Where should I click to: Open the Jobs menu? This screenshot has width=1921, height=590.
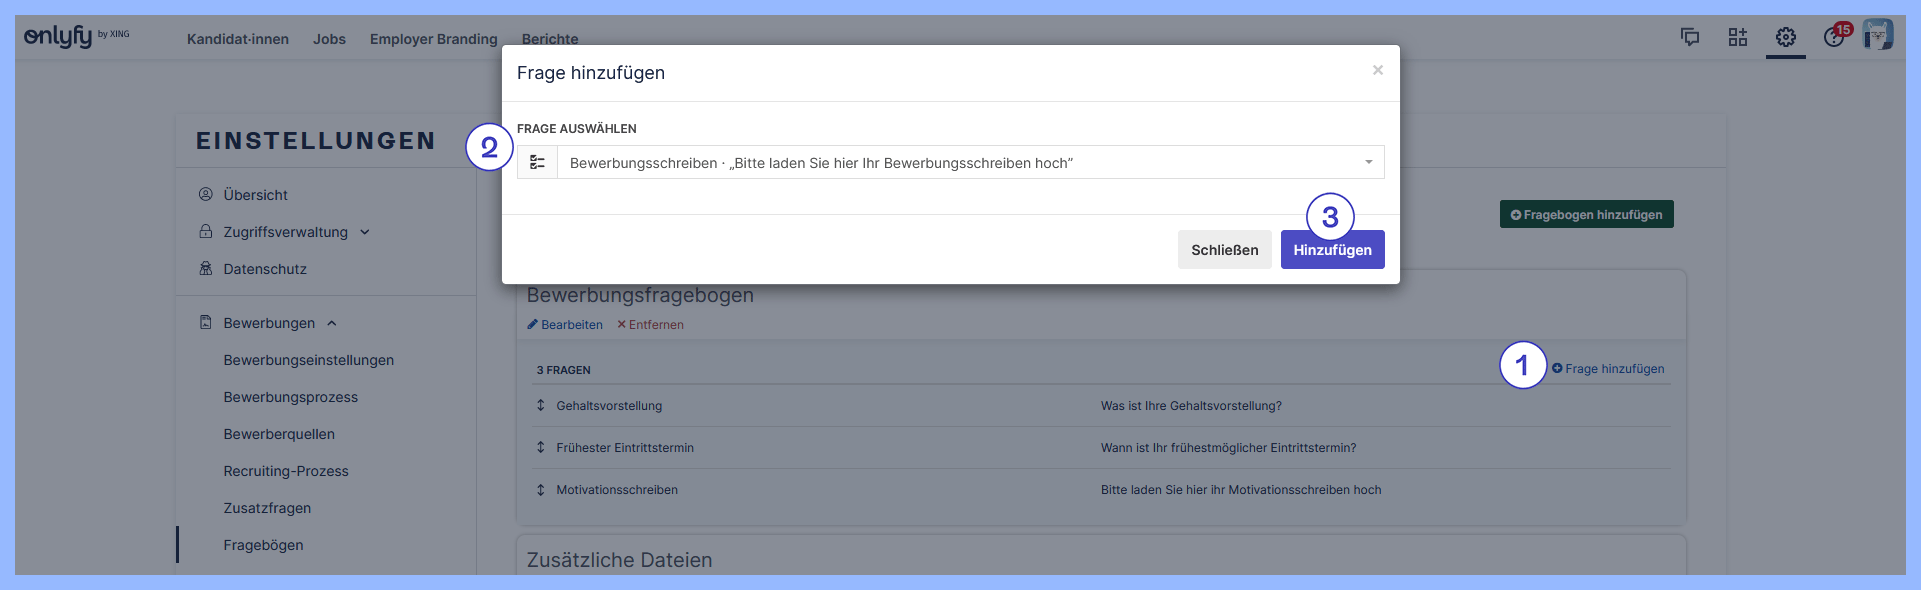pyautogui.click(x=329, y=39)
